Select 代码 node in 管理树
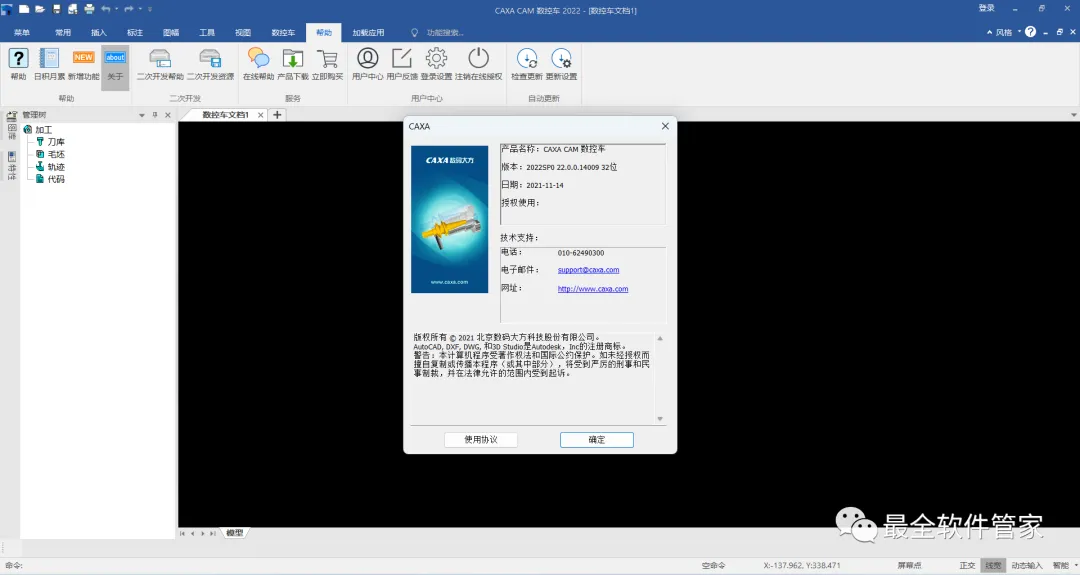This screenshot has height=575, width=1080. 56,179
